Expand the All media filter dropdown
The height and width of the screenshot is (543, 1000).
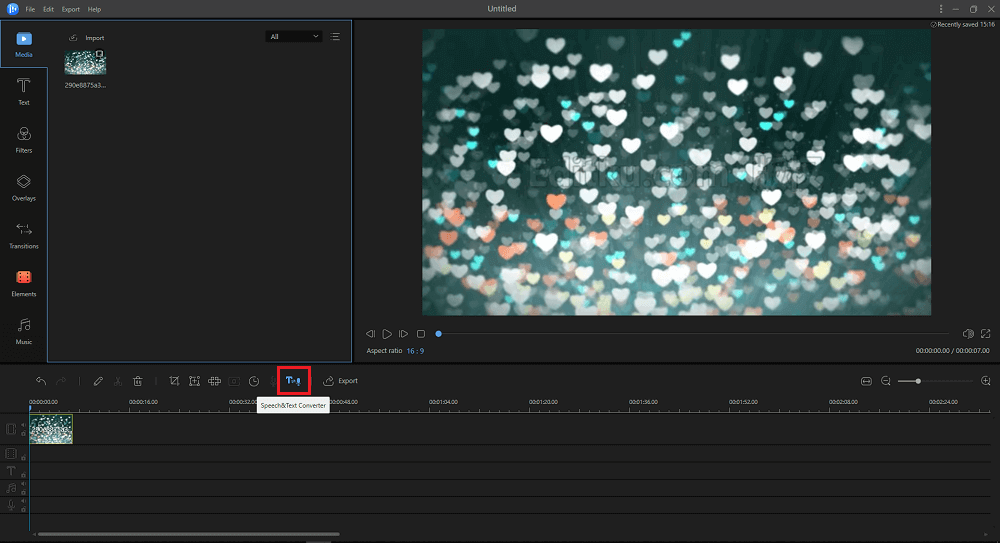[294, 37]
